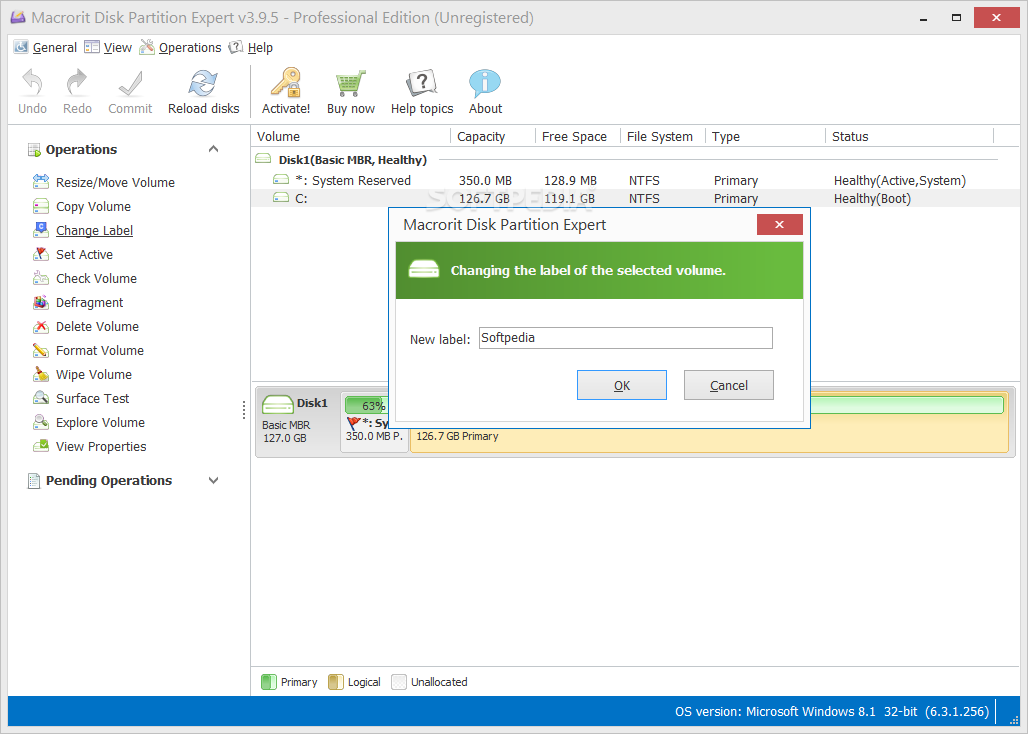Choose Format Volume operation
Viewport: 1028px width, 734px height.
[88, 351]
